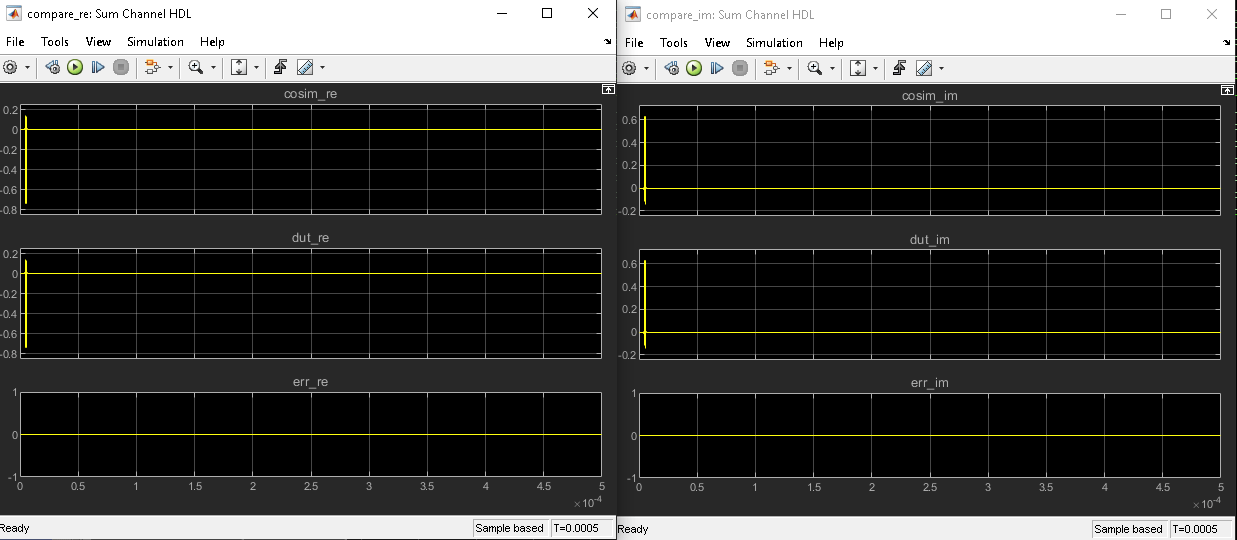
Task: Expand axes scaling dropdown arrow in compare_re
Action: [x=257, y=68]
